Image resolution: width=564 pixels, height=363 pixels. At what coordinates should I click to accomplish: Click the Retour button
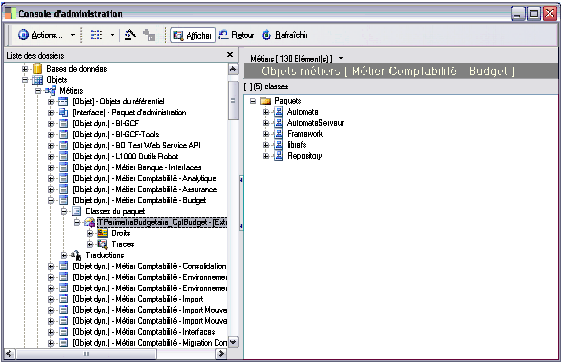pos(236,35)
